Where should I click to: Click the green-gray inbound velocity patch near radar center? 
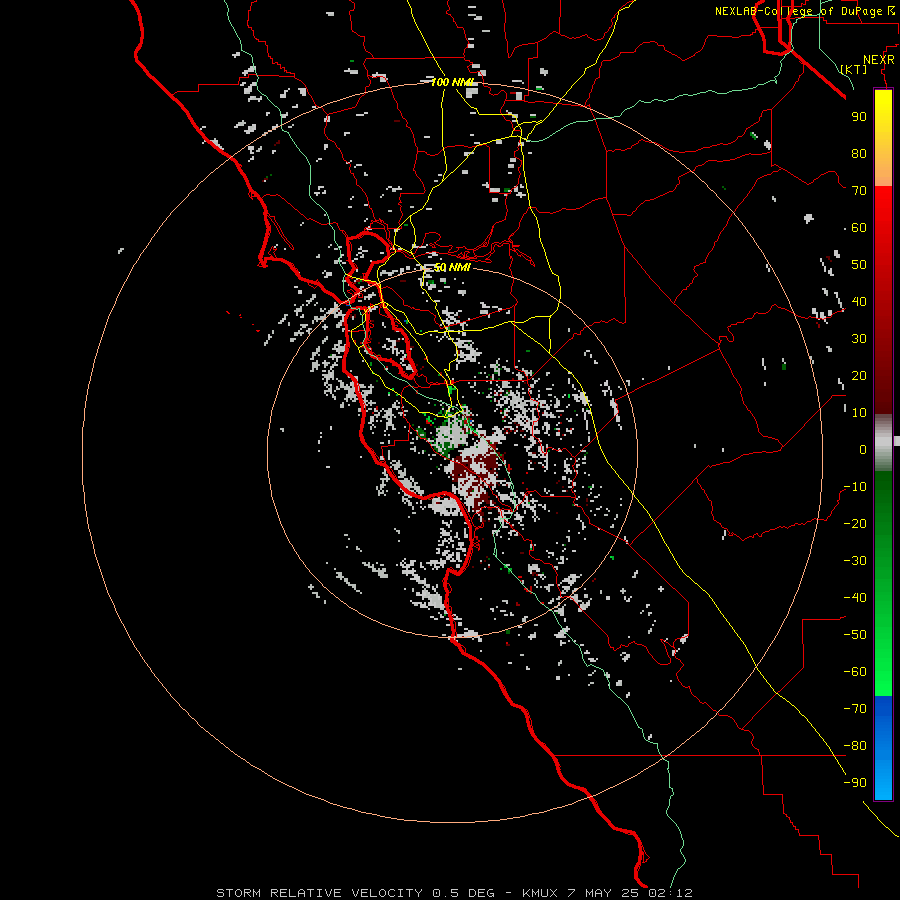(x=451, y=436)
